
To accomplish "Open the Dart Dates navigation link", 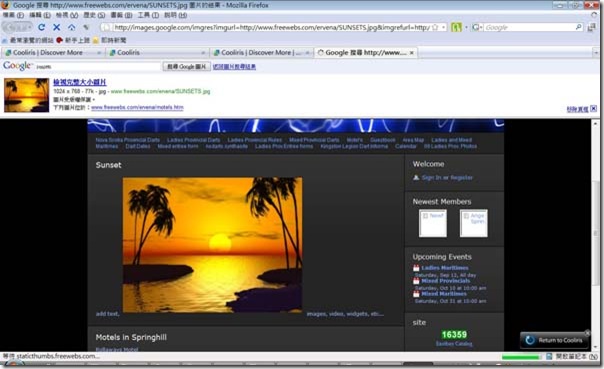I will click(x=138, y=146).
